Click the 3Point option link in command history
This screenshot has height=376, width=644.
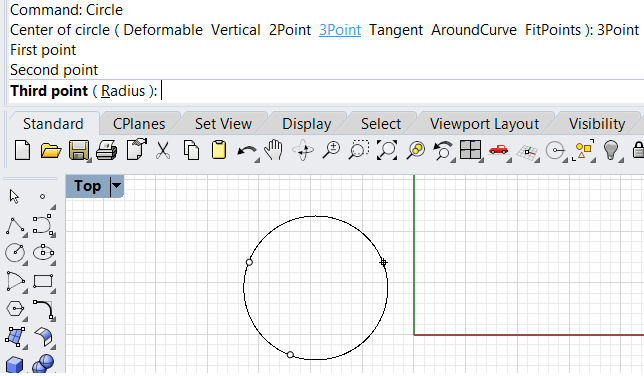340,30
